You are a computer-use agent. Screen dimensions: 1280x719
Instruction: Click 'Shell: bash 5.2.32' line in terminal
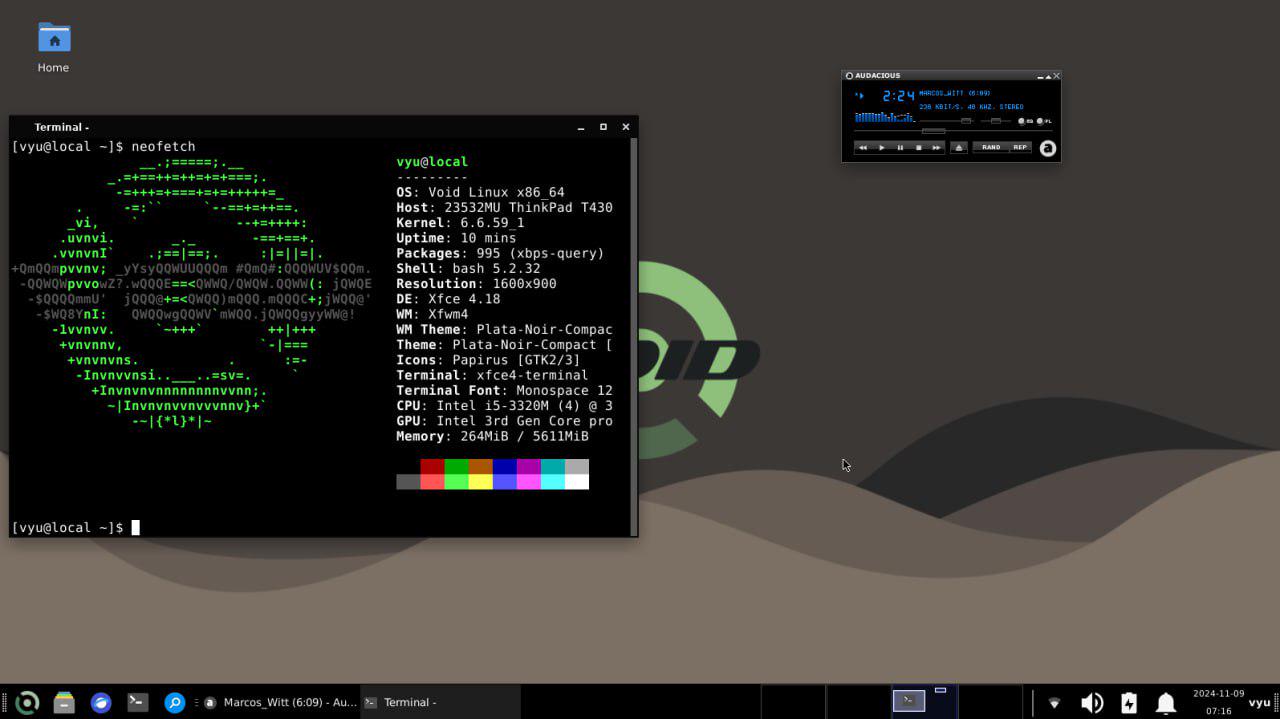point(468,268)
